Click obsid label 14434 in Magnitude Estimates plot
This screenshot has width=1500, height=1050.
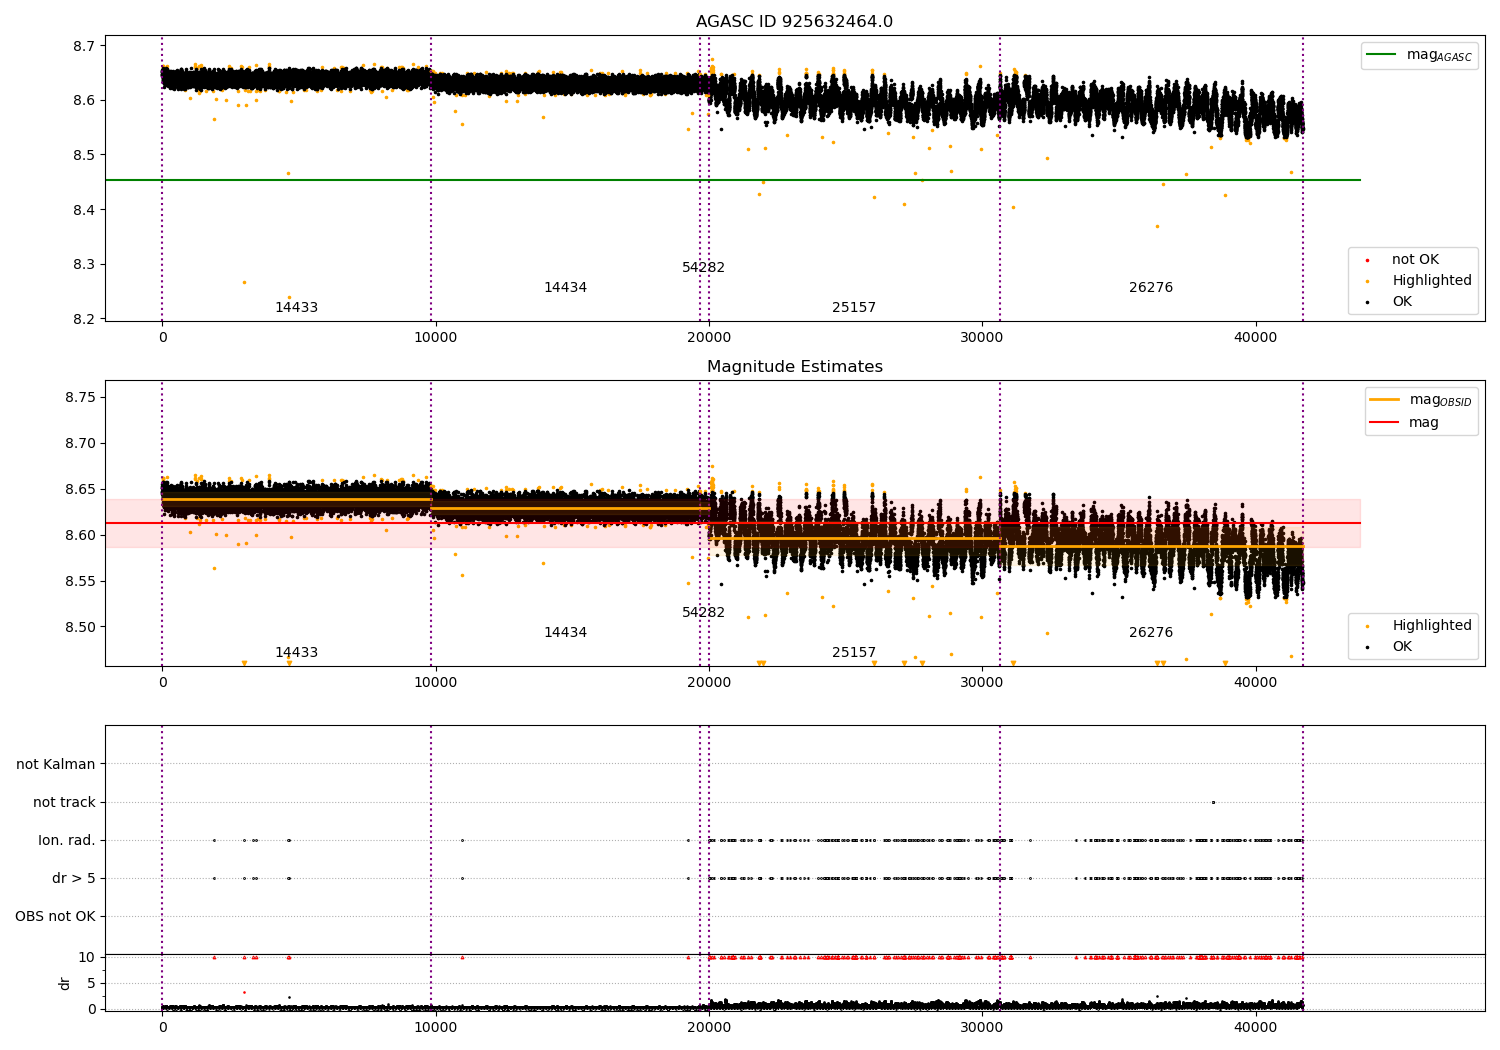click(565, 633)
